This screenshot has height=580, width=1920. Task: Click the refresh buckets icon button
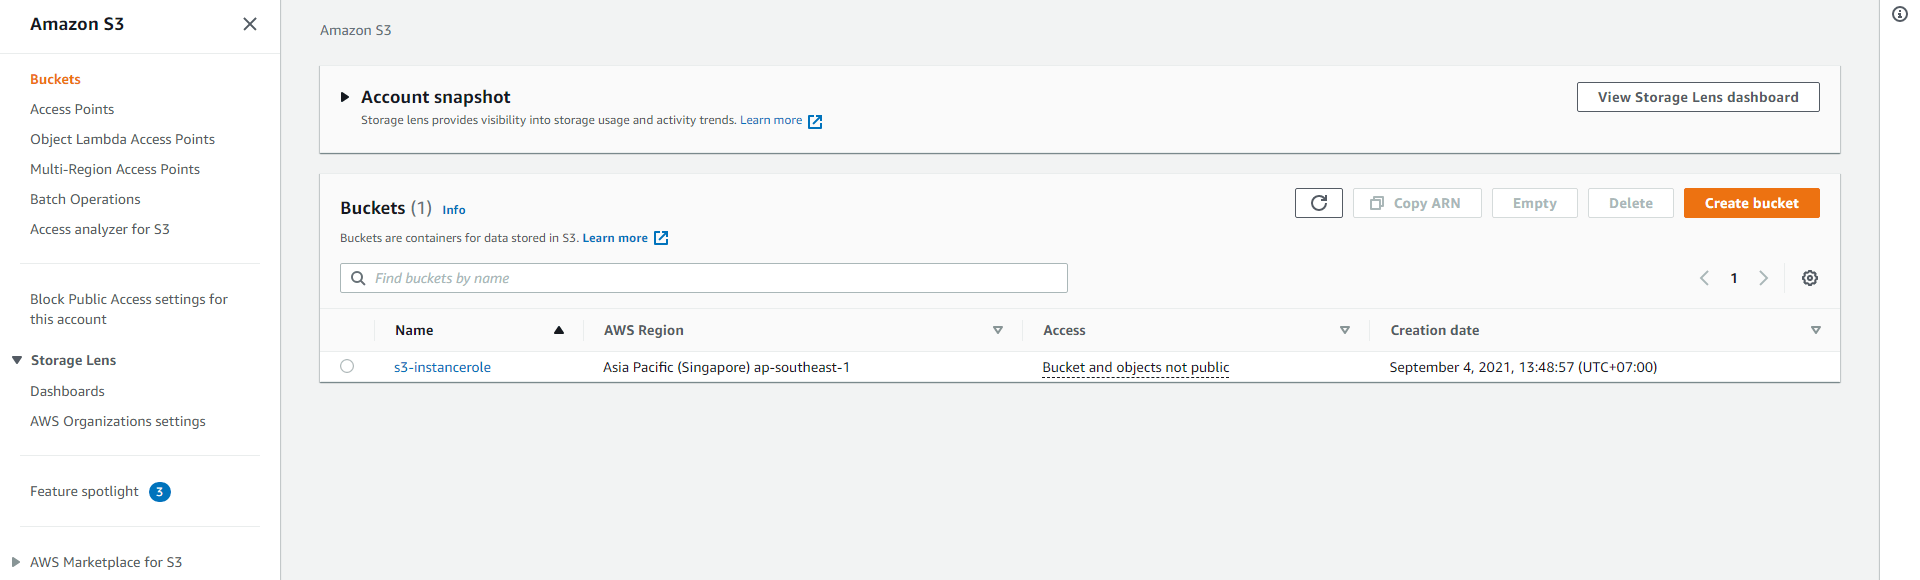pyautogui.click(x=1318, y=203)
